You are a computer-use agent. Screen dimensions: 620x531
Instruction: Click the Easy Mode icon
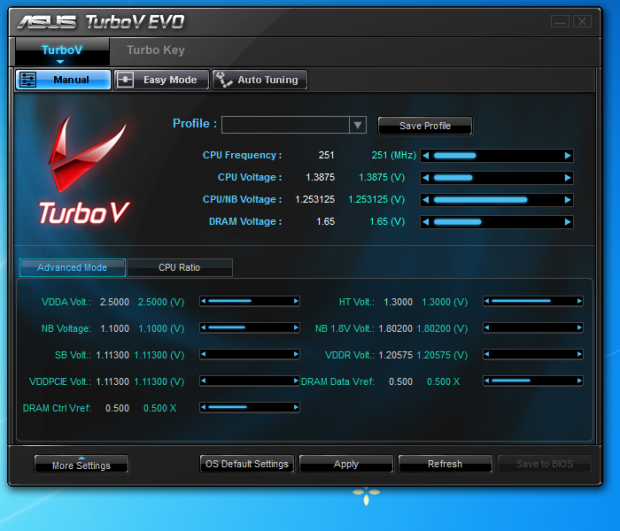coord(126,80)
